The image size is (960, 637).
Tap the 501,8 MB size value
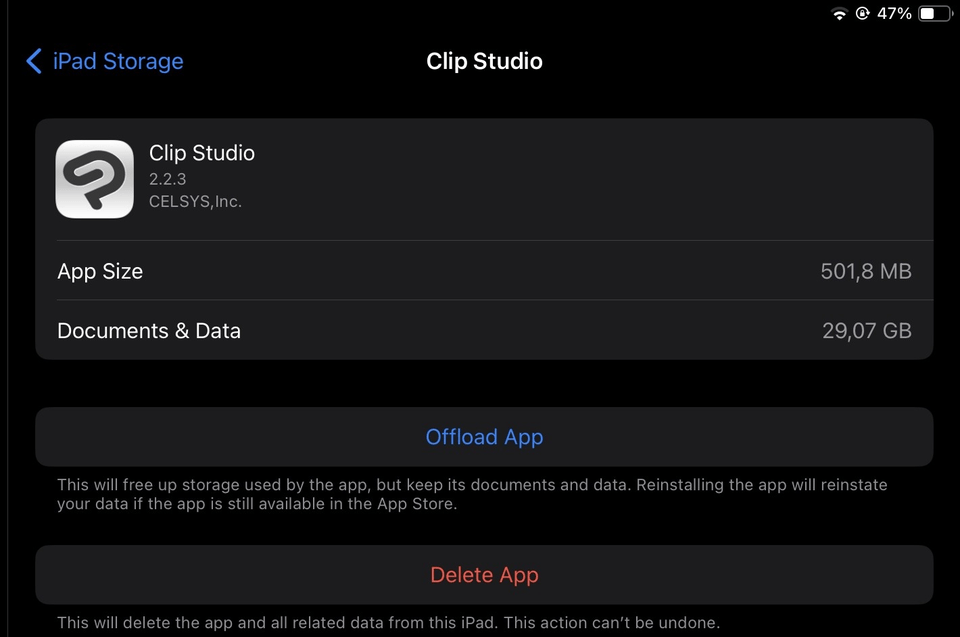pyautogui.click(x=866, y=271)
